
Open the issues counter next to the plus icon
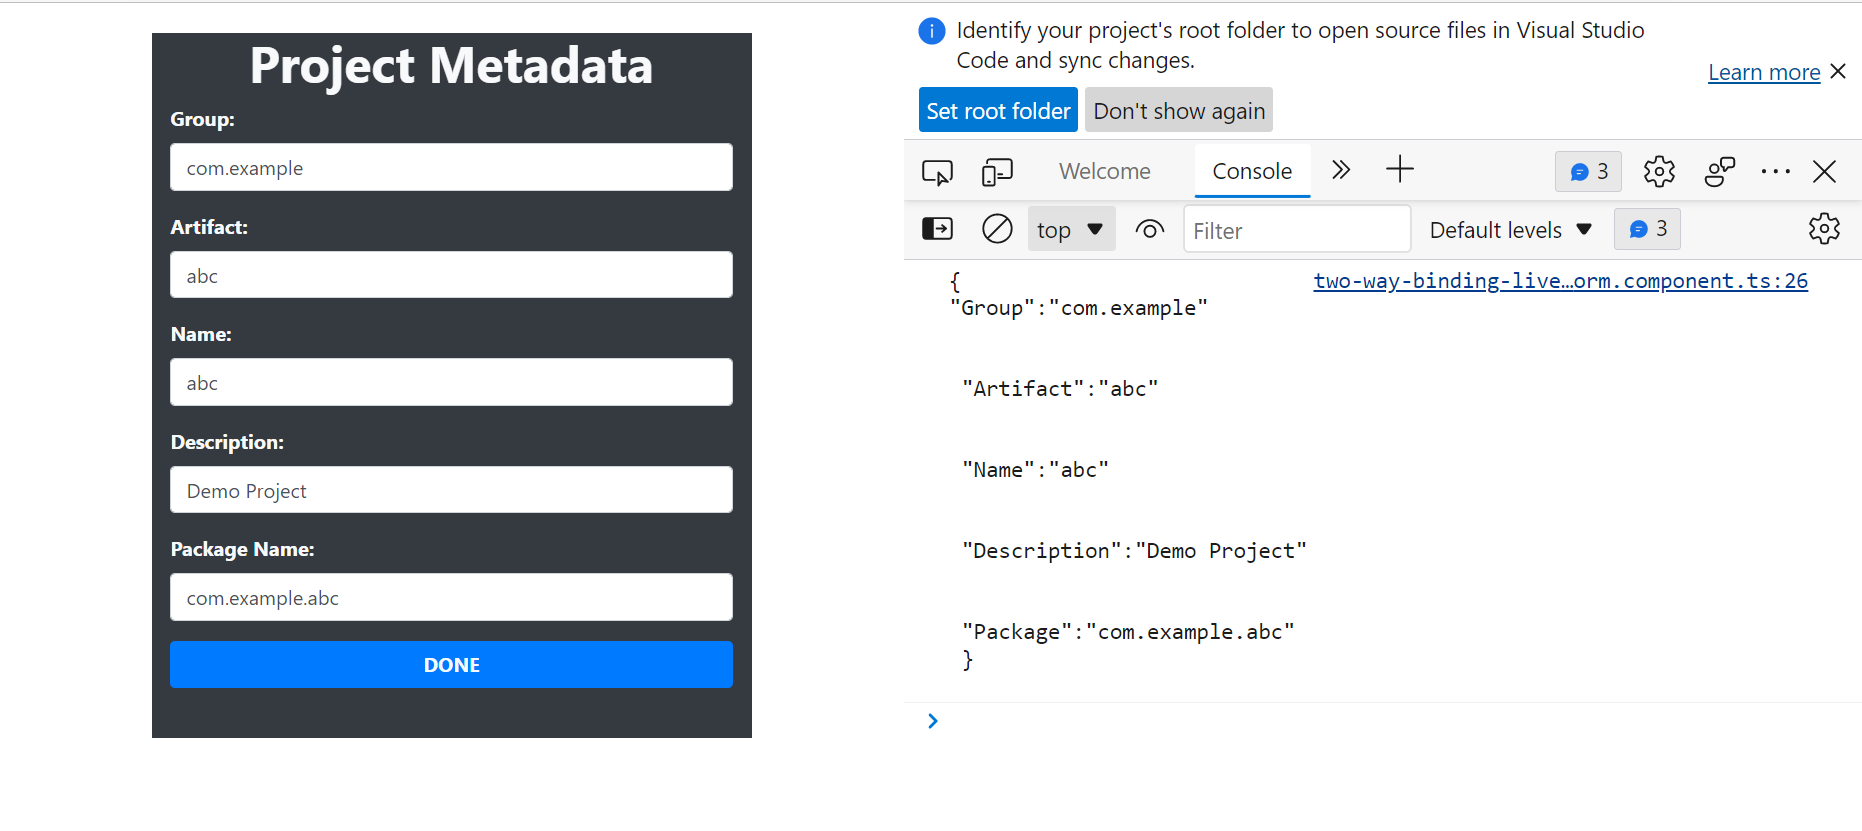(x=1588, y=171)
